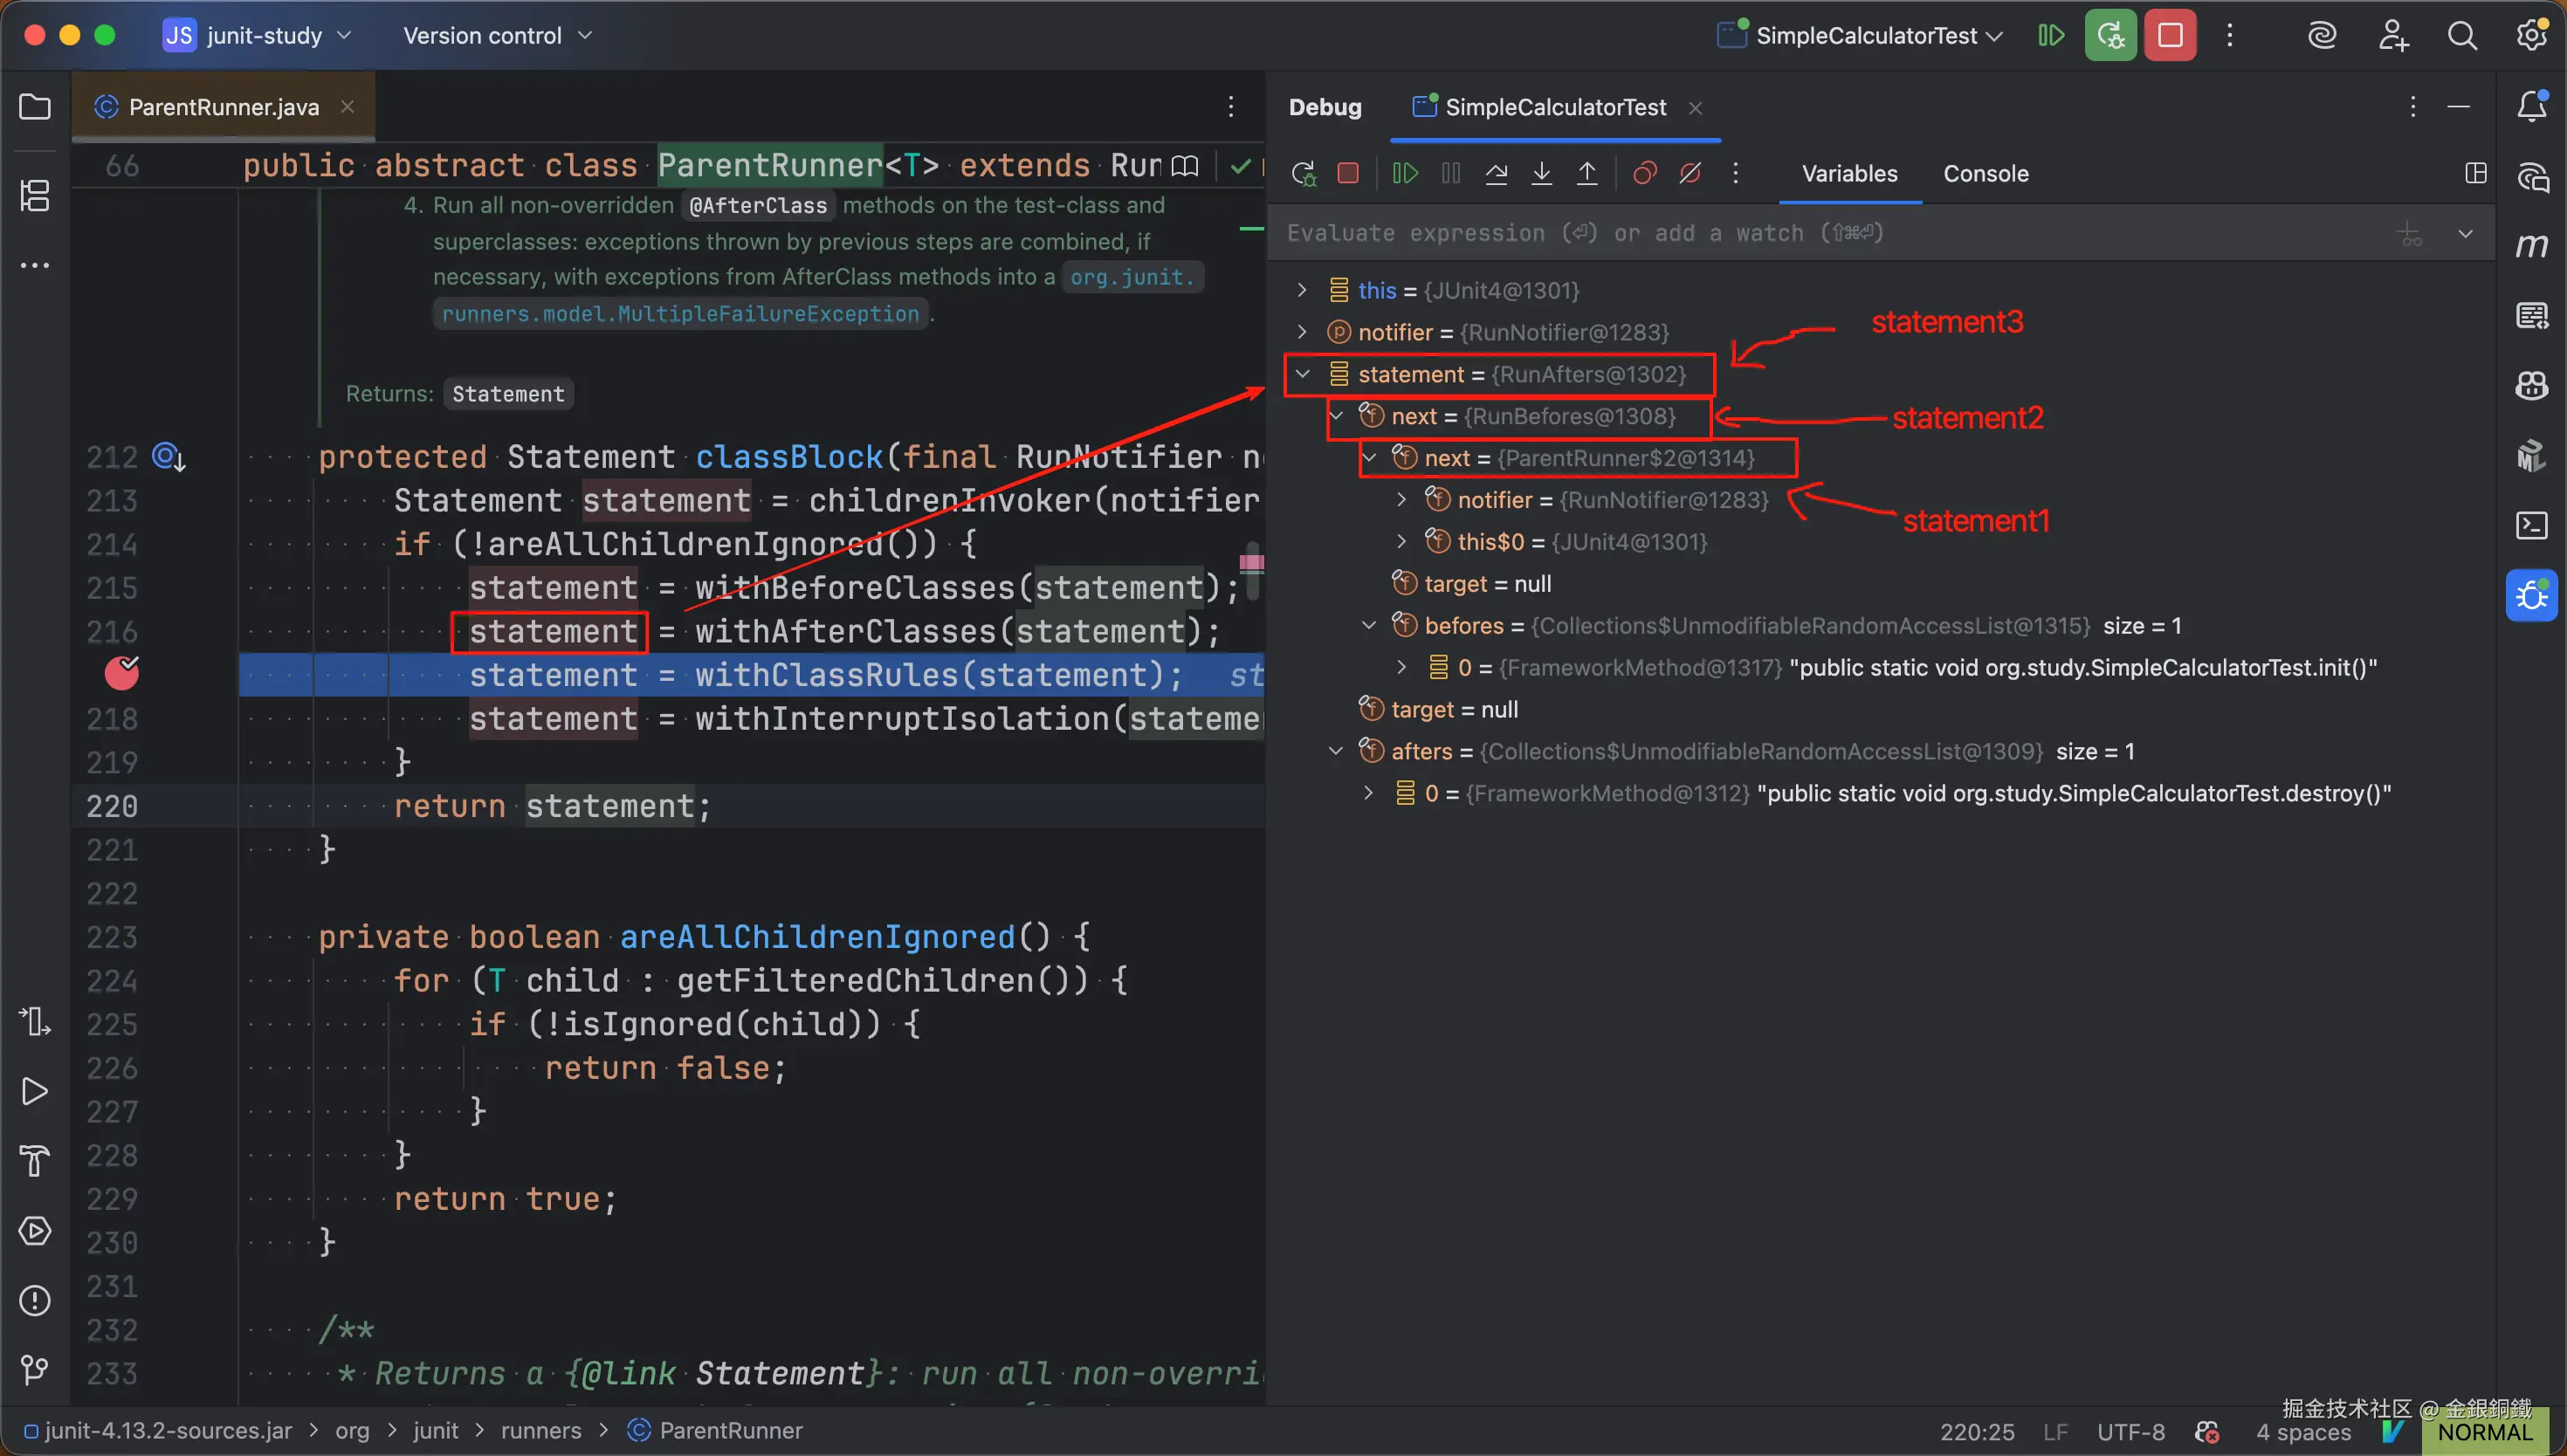Viewport: 2567px width, 1456px height.
Task: Stop the debug session in debug toolbar
Action: click(x=1348, y=174)
